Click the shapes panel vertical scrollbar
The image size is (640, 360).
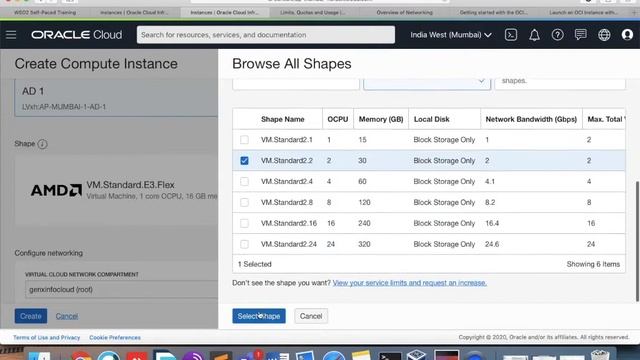637,241
